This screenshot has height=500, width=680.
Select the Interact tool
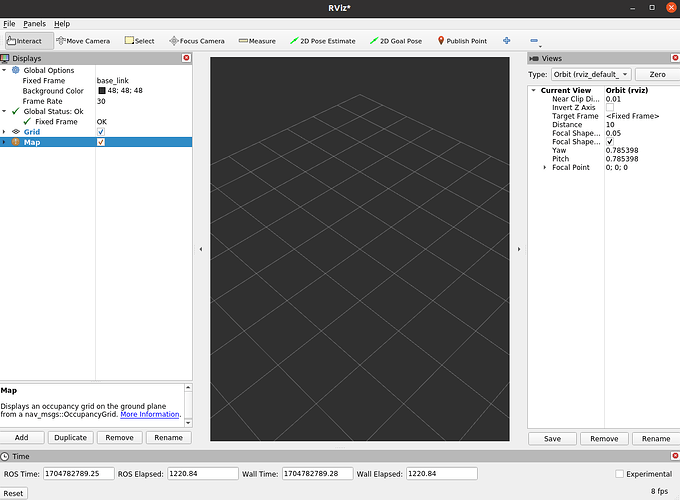[x=25, y=41]
